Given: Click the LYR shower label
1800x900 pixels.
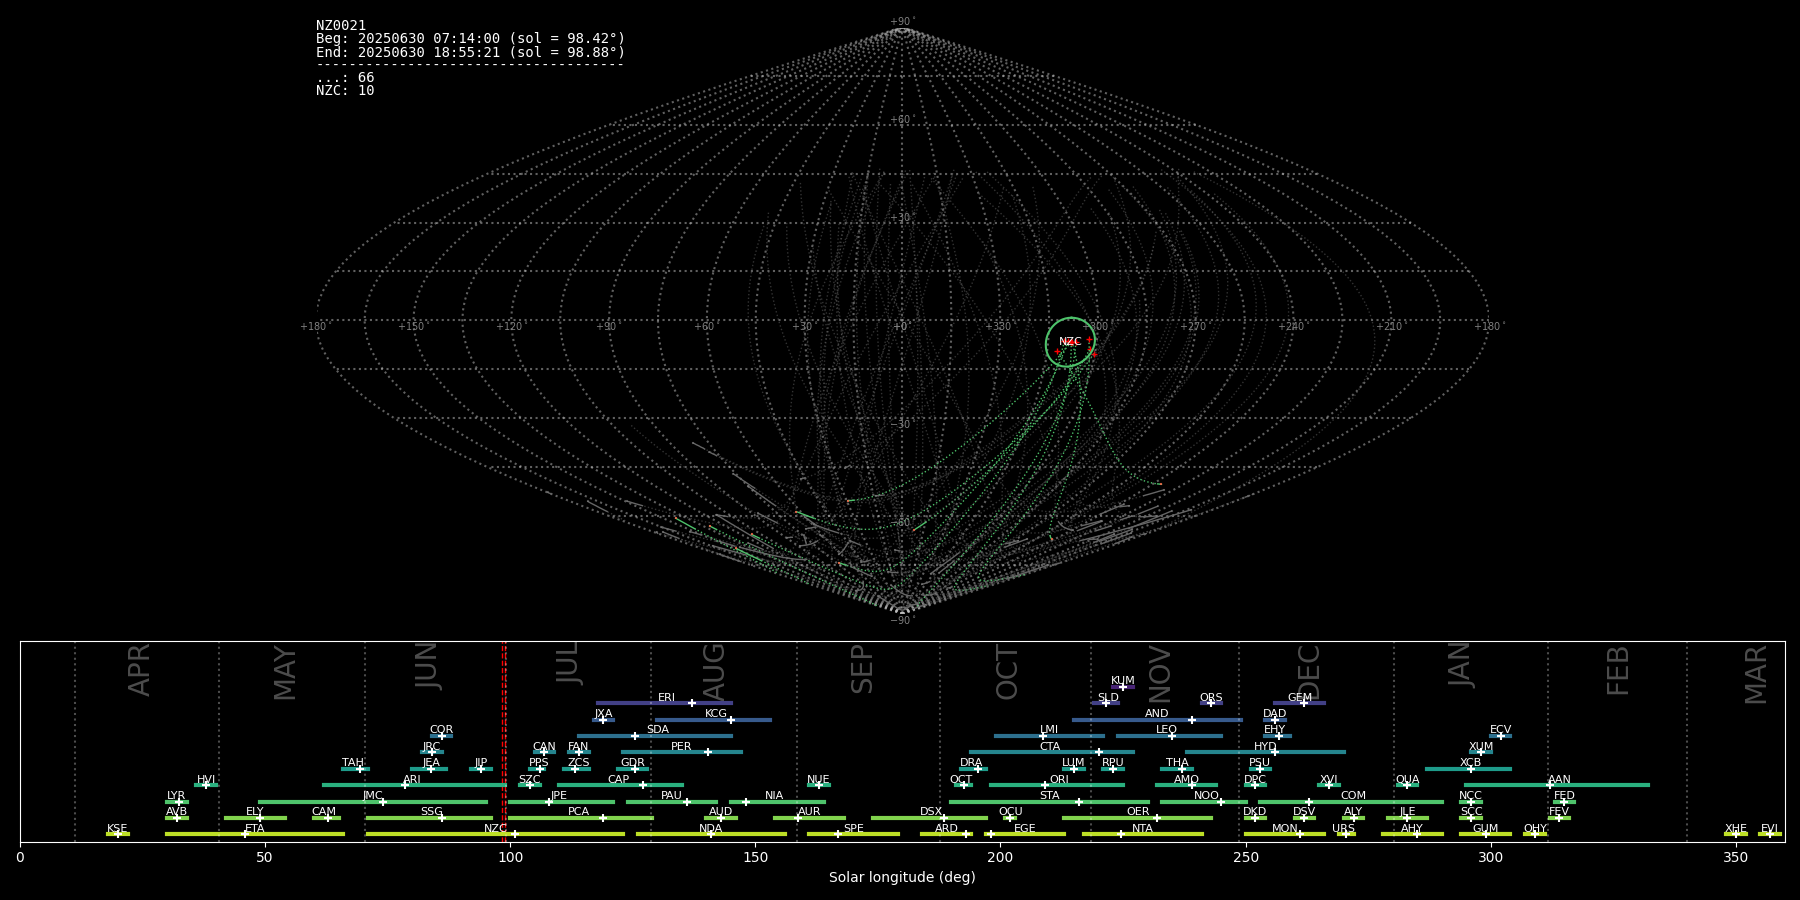Looking at the screenshot, I should (176, 795).
